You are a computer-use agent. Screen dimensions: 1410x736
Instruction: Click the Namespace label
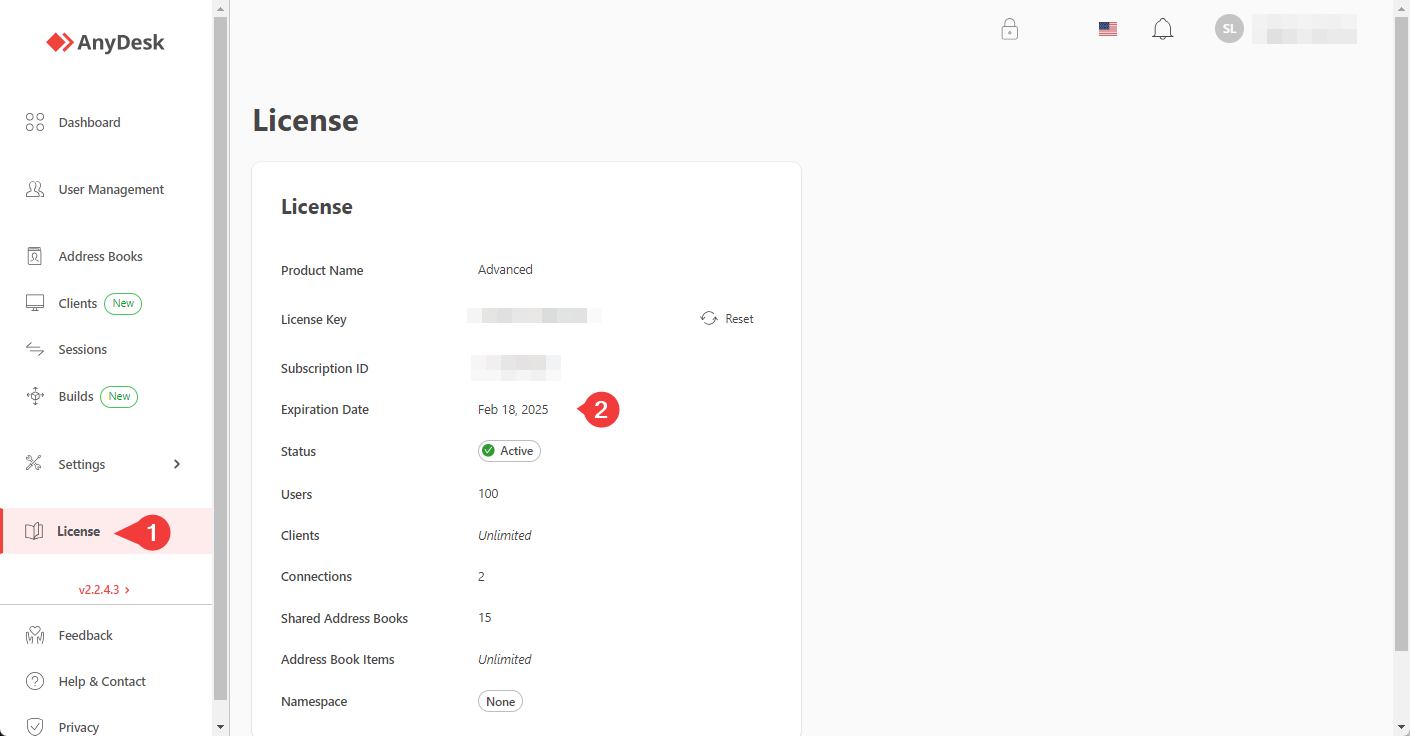click(314, 701)
